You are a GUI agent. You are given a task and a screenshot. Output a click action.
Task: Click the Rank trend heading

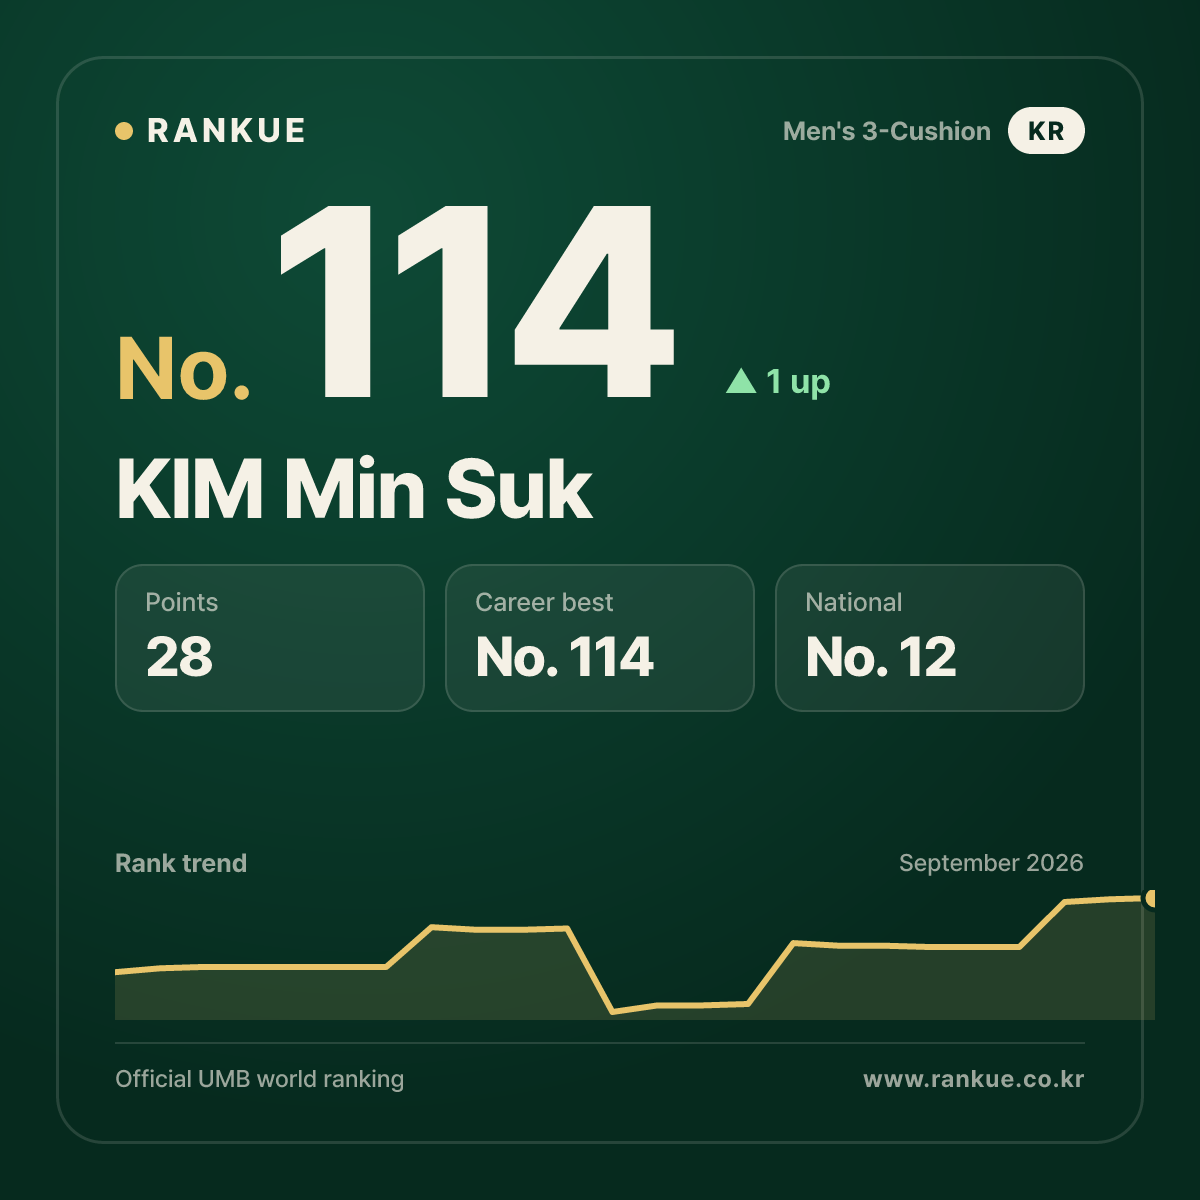[x=181, y=863]
